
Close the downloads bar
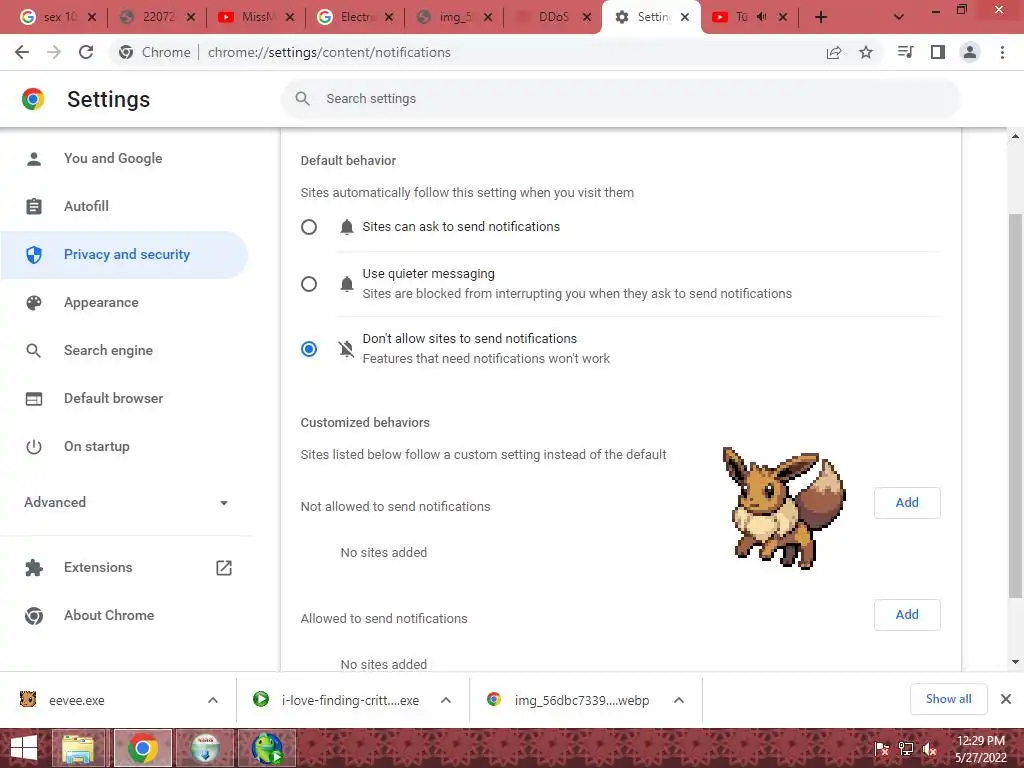1006,699
